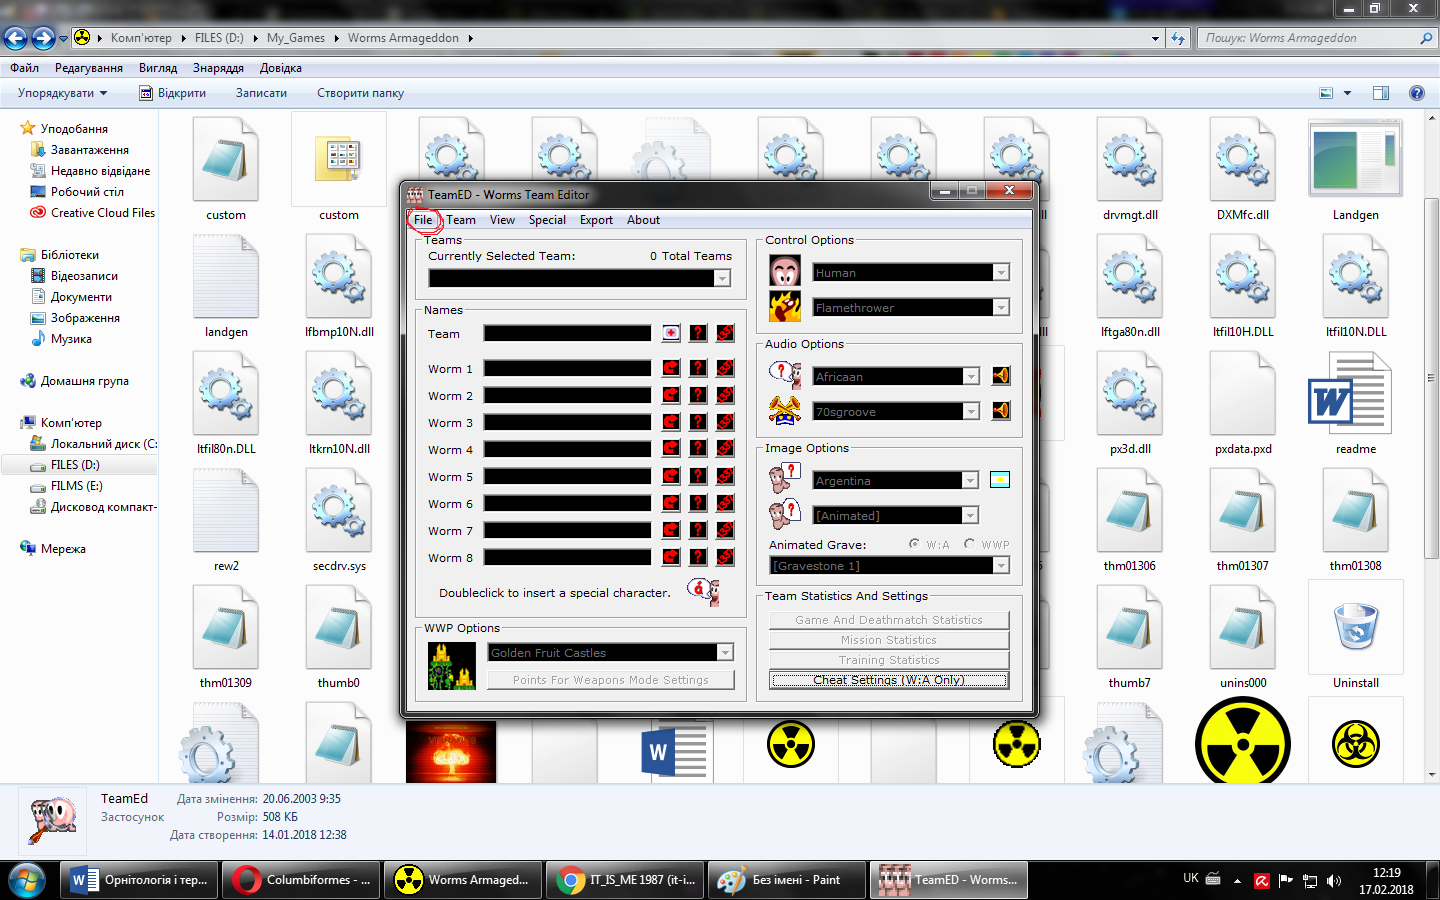The width and height of the screenshot is (1440, 900).
Task: Click the speaker icon next to Africaan
Action: click(1000, 376)
